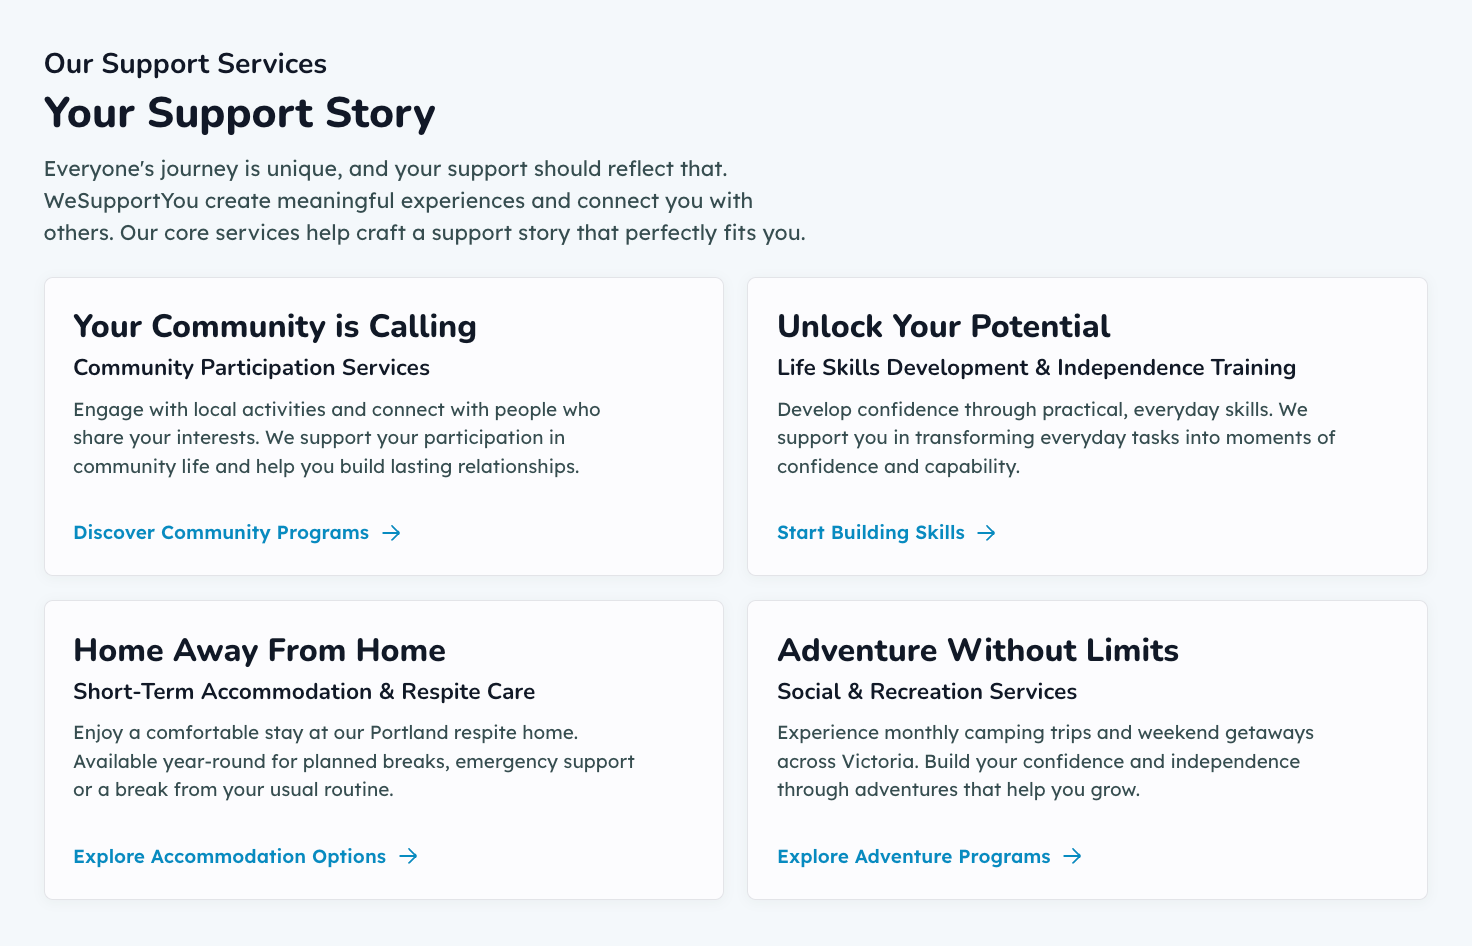Select the Adventure Without Limits card title
This screenshot has height=946, width=1472.
(978, 650)
